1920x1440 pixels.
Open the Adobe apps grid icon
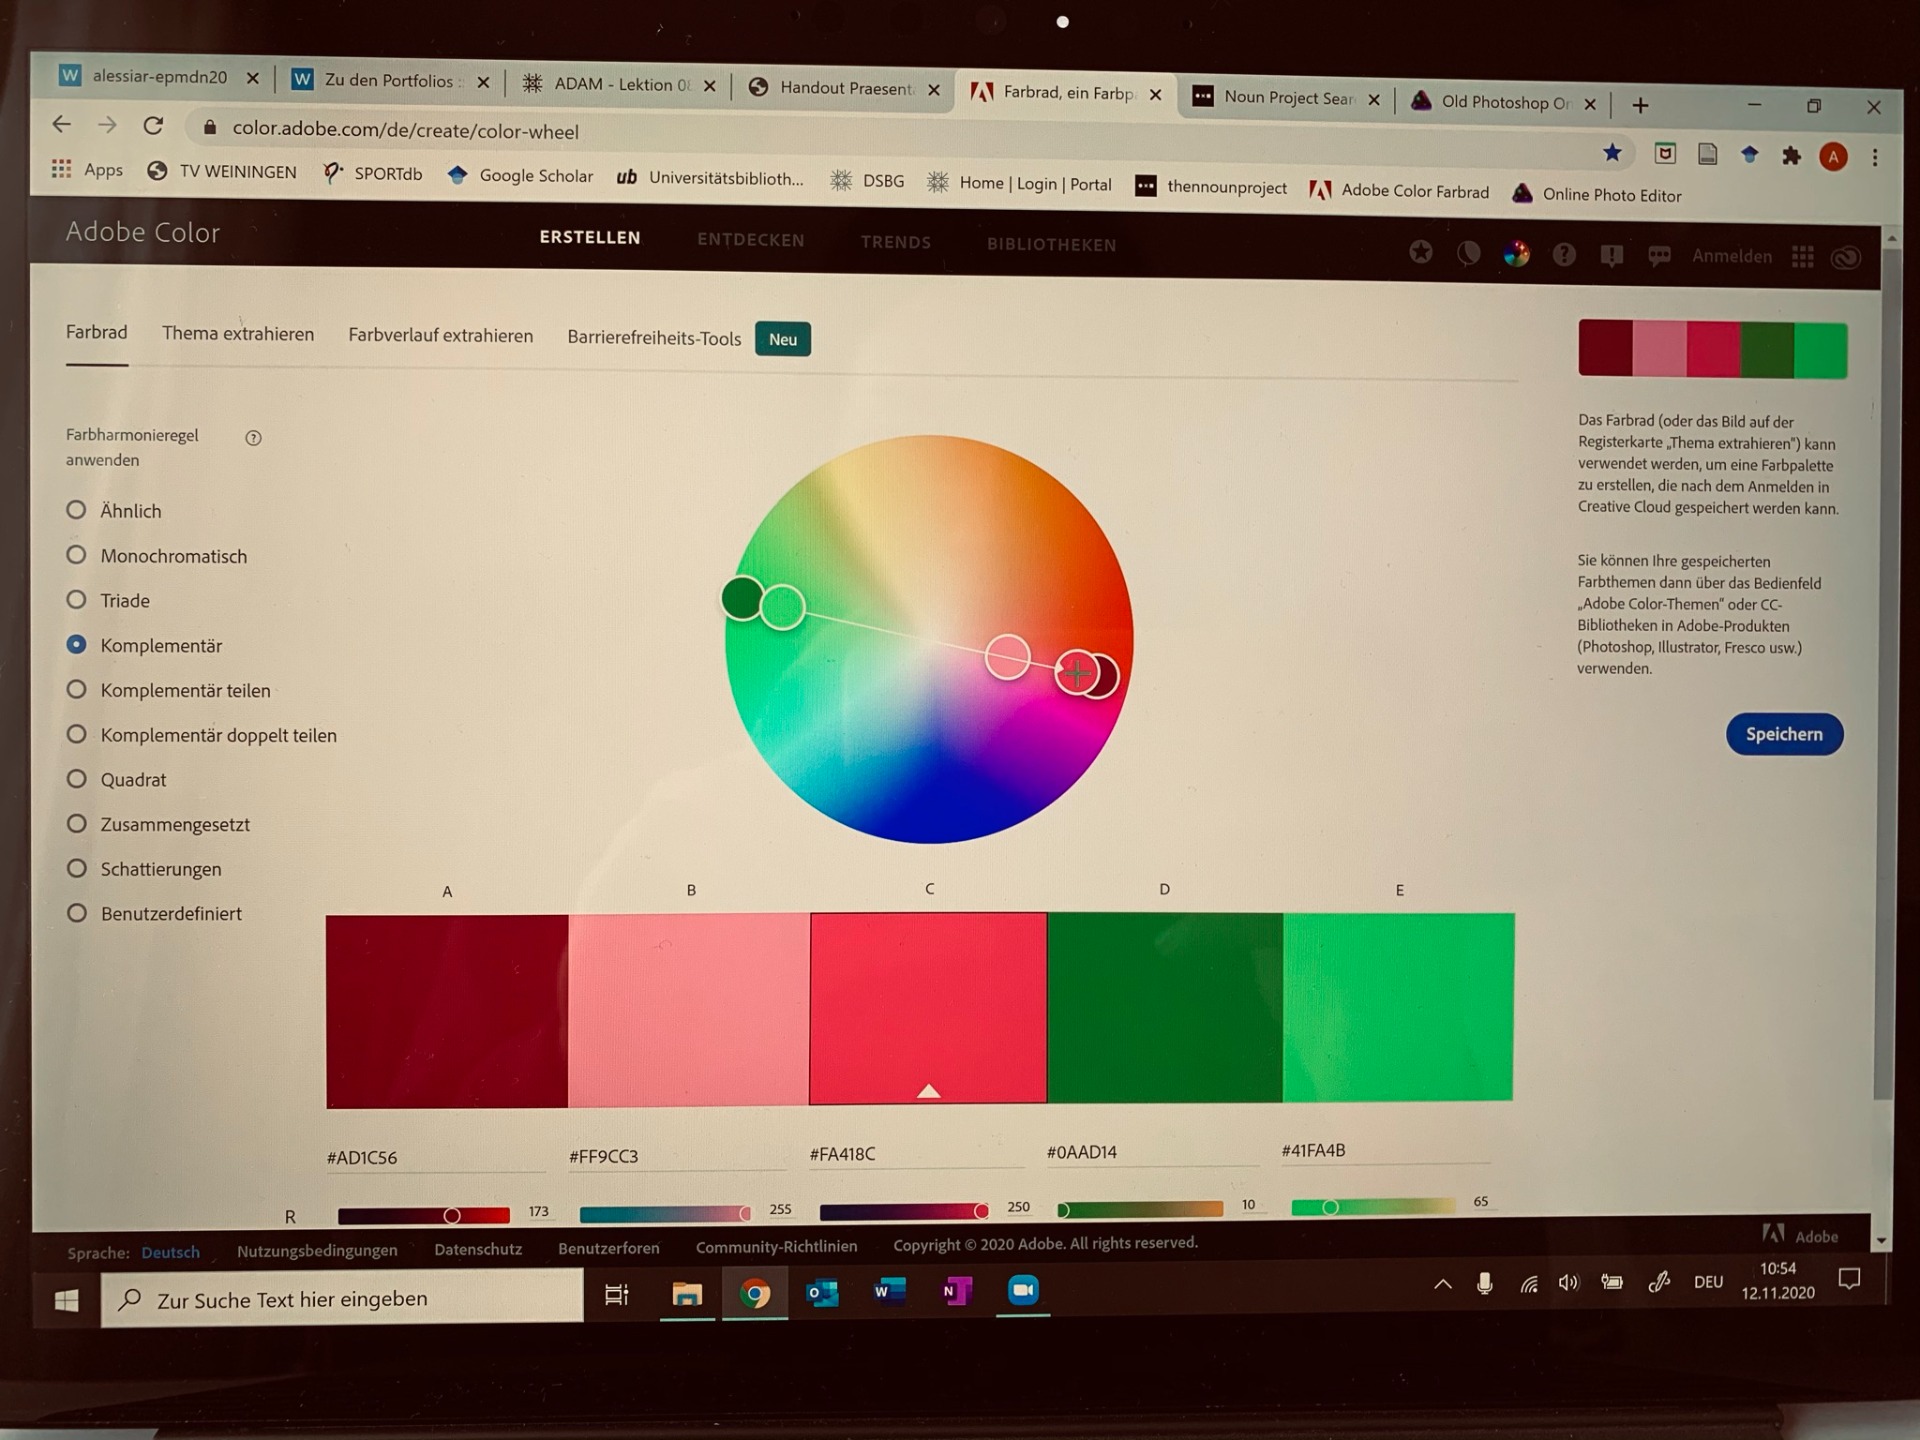pyautogui.click(x=1803, y=258)
